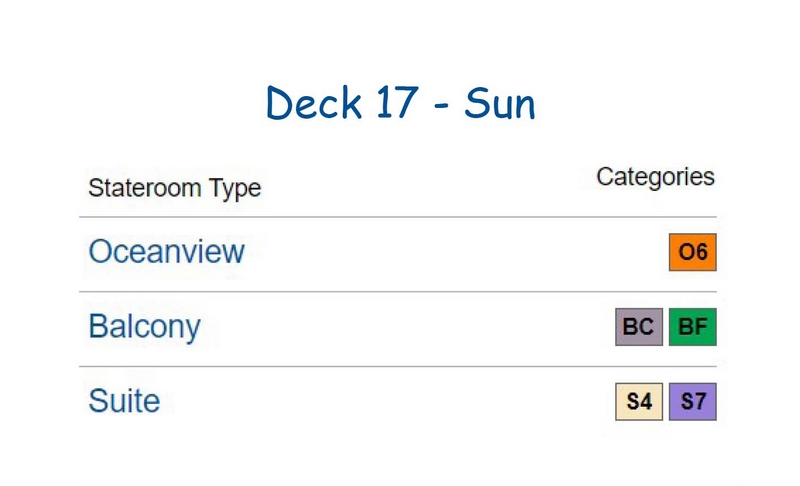Click the Categories column header
Image resolution: width=800 pixels, height=486 pixels.
[655, 177]
